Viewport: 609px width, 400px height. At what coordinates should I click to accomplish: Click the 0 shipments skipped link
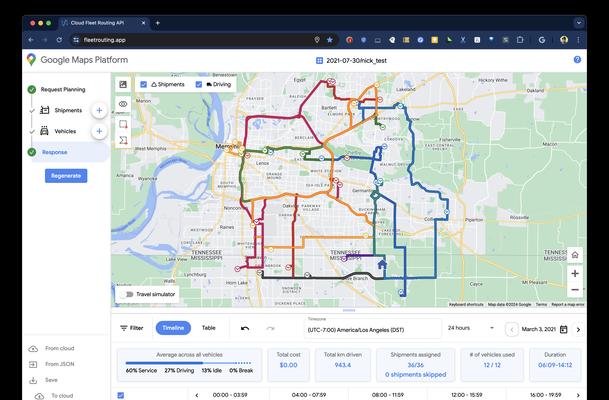415,375
